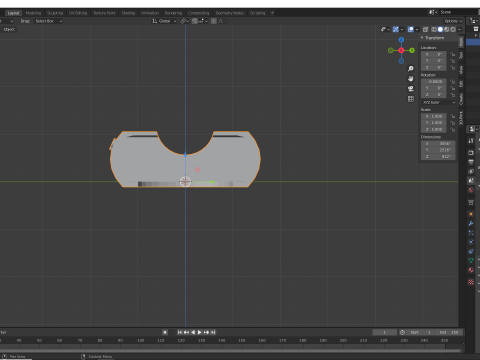Click the green Y axis on navigation gizmo
Screen dimensions: 480x360
(x=412, y=50)
